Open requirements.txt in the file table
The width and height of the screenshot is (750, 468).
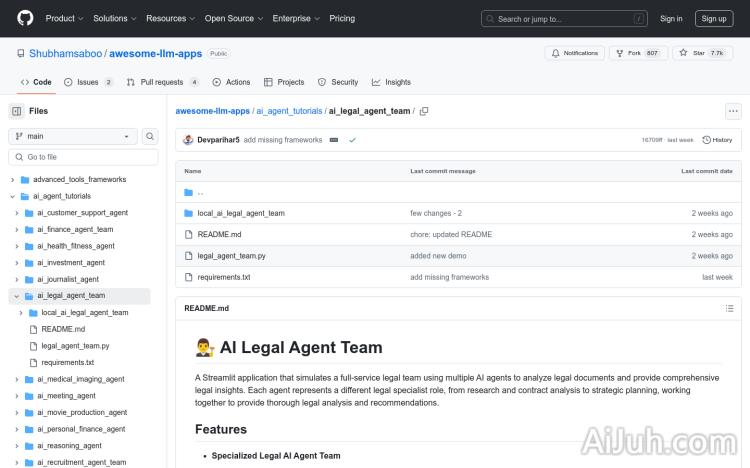[x=224, y=277]
